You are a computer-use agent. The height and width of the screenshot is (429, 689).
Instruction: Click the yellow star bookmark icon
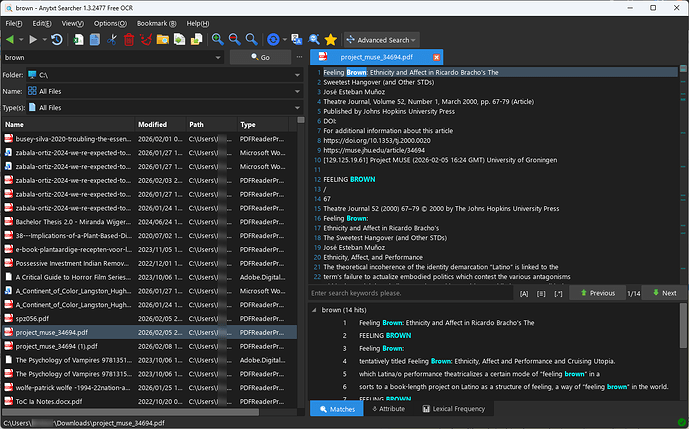pos(331,39)
